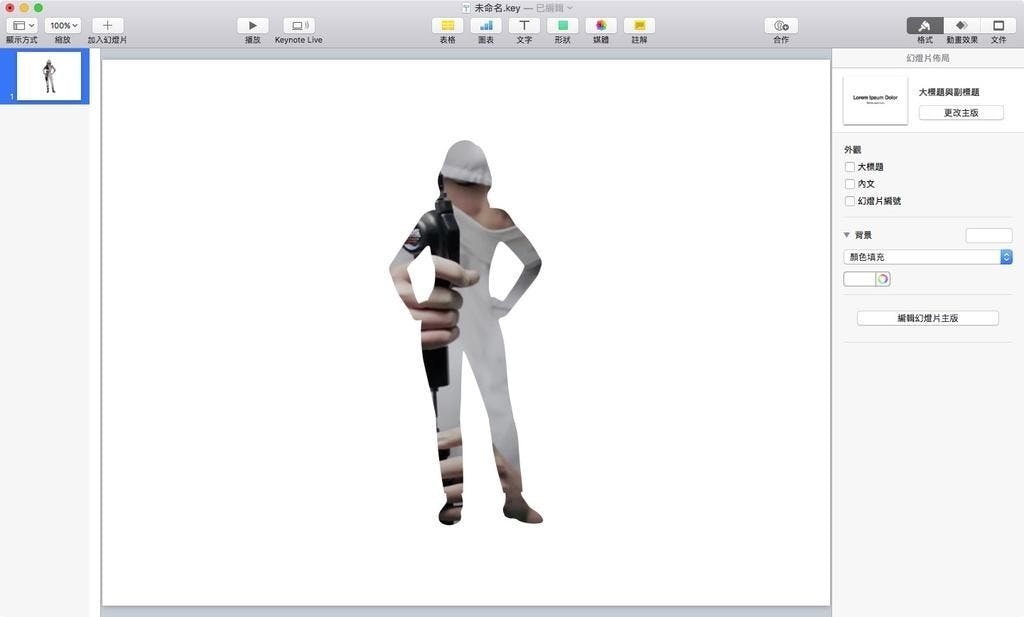
Task: Add a comment with the 註解 icon
Action: 639,25
